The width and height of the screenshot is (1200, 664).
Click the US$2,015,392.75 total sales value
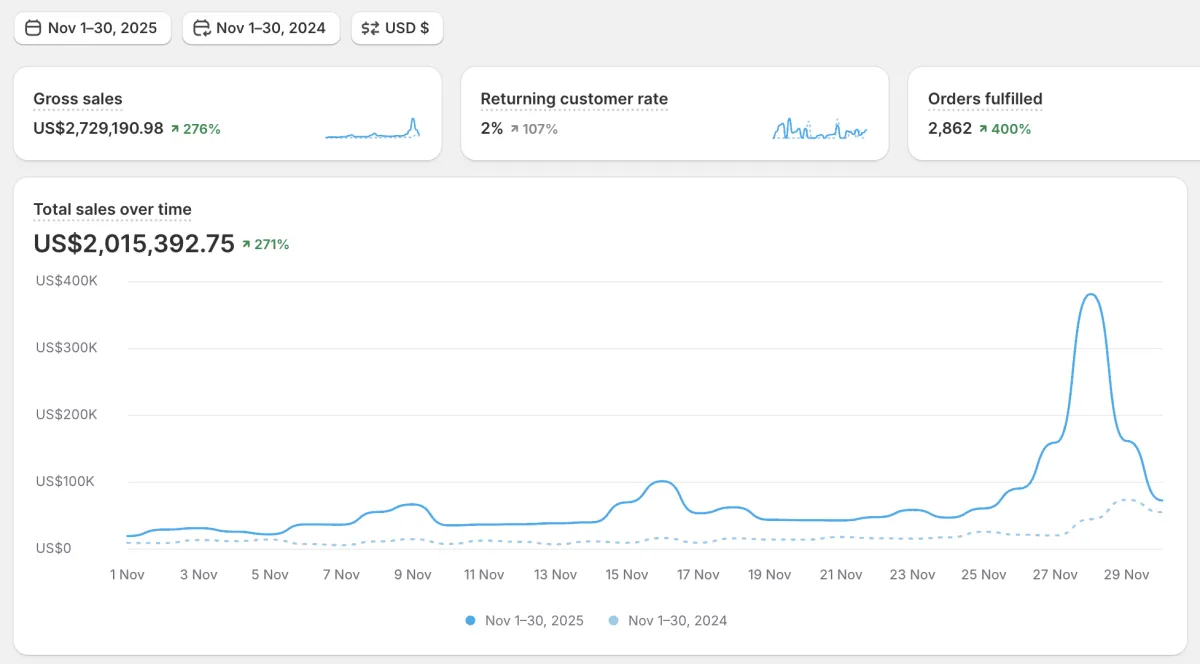click(134, 244)
